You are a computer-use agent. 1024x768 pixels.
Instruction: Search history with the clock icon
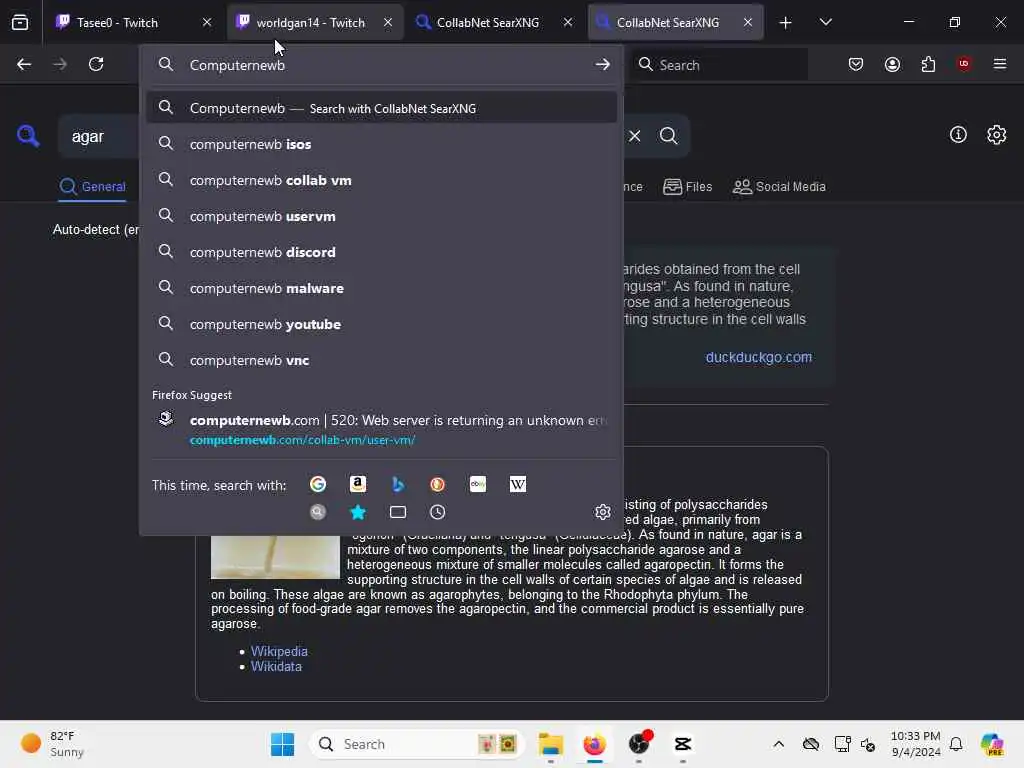click(438, 512)
